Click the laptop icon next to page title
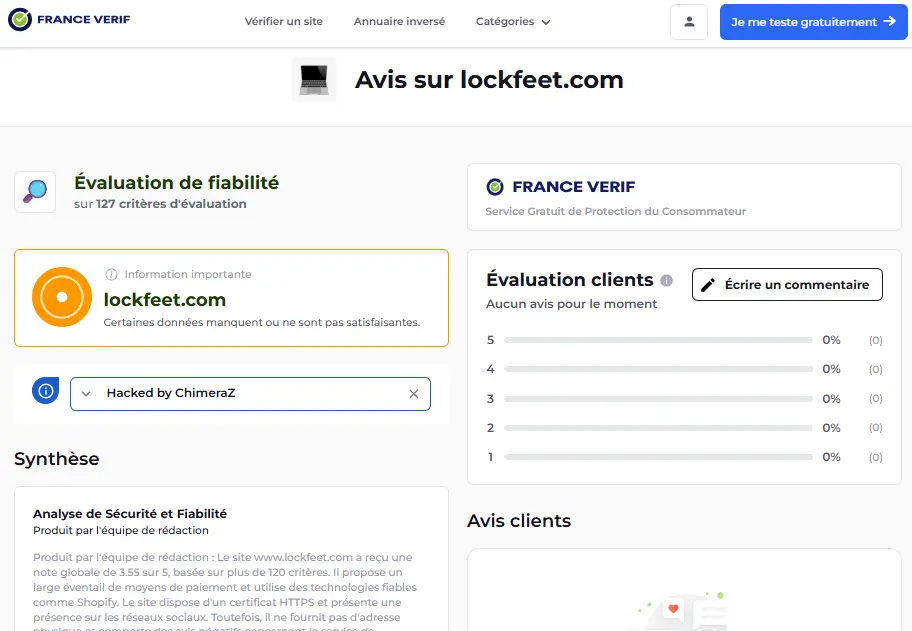 click(x=313, y=79)
